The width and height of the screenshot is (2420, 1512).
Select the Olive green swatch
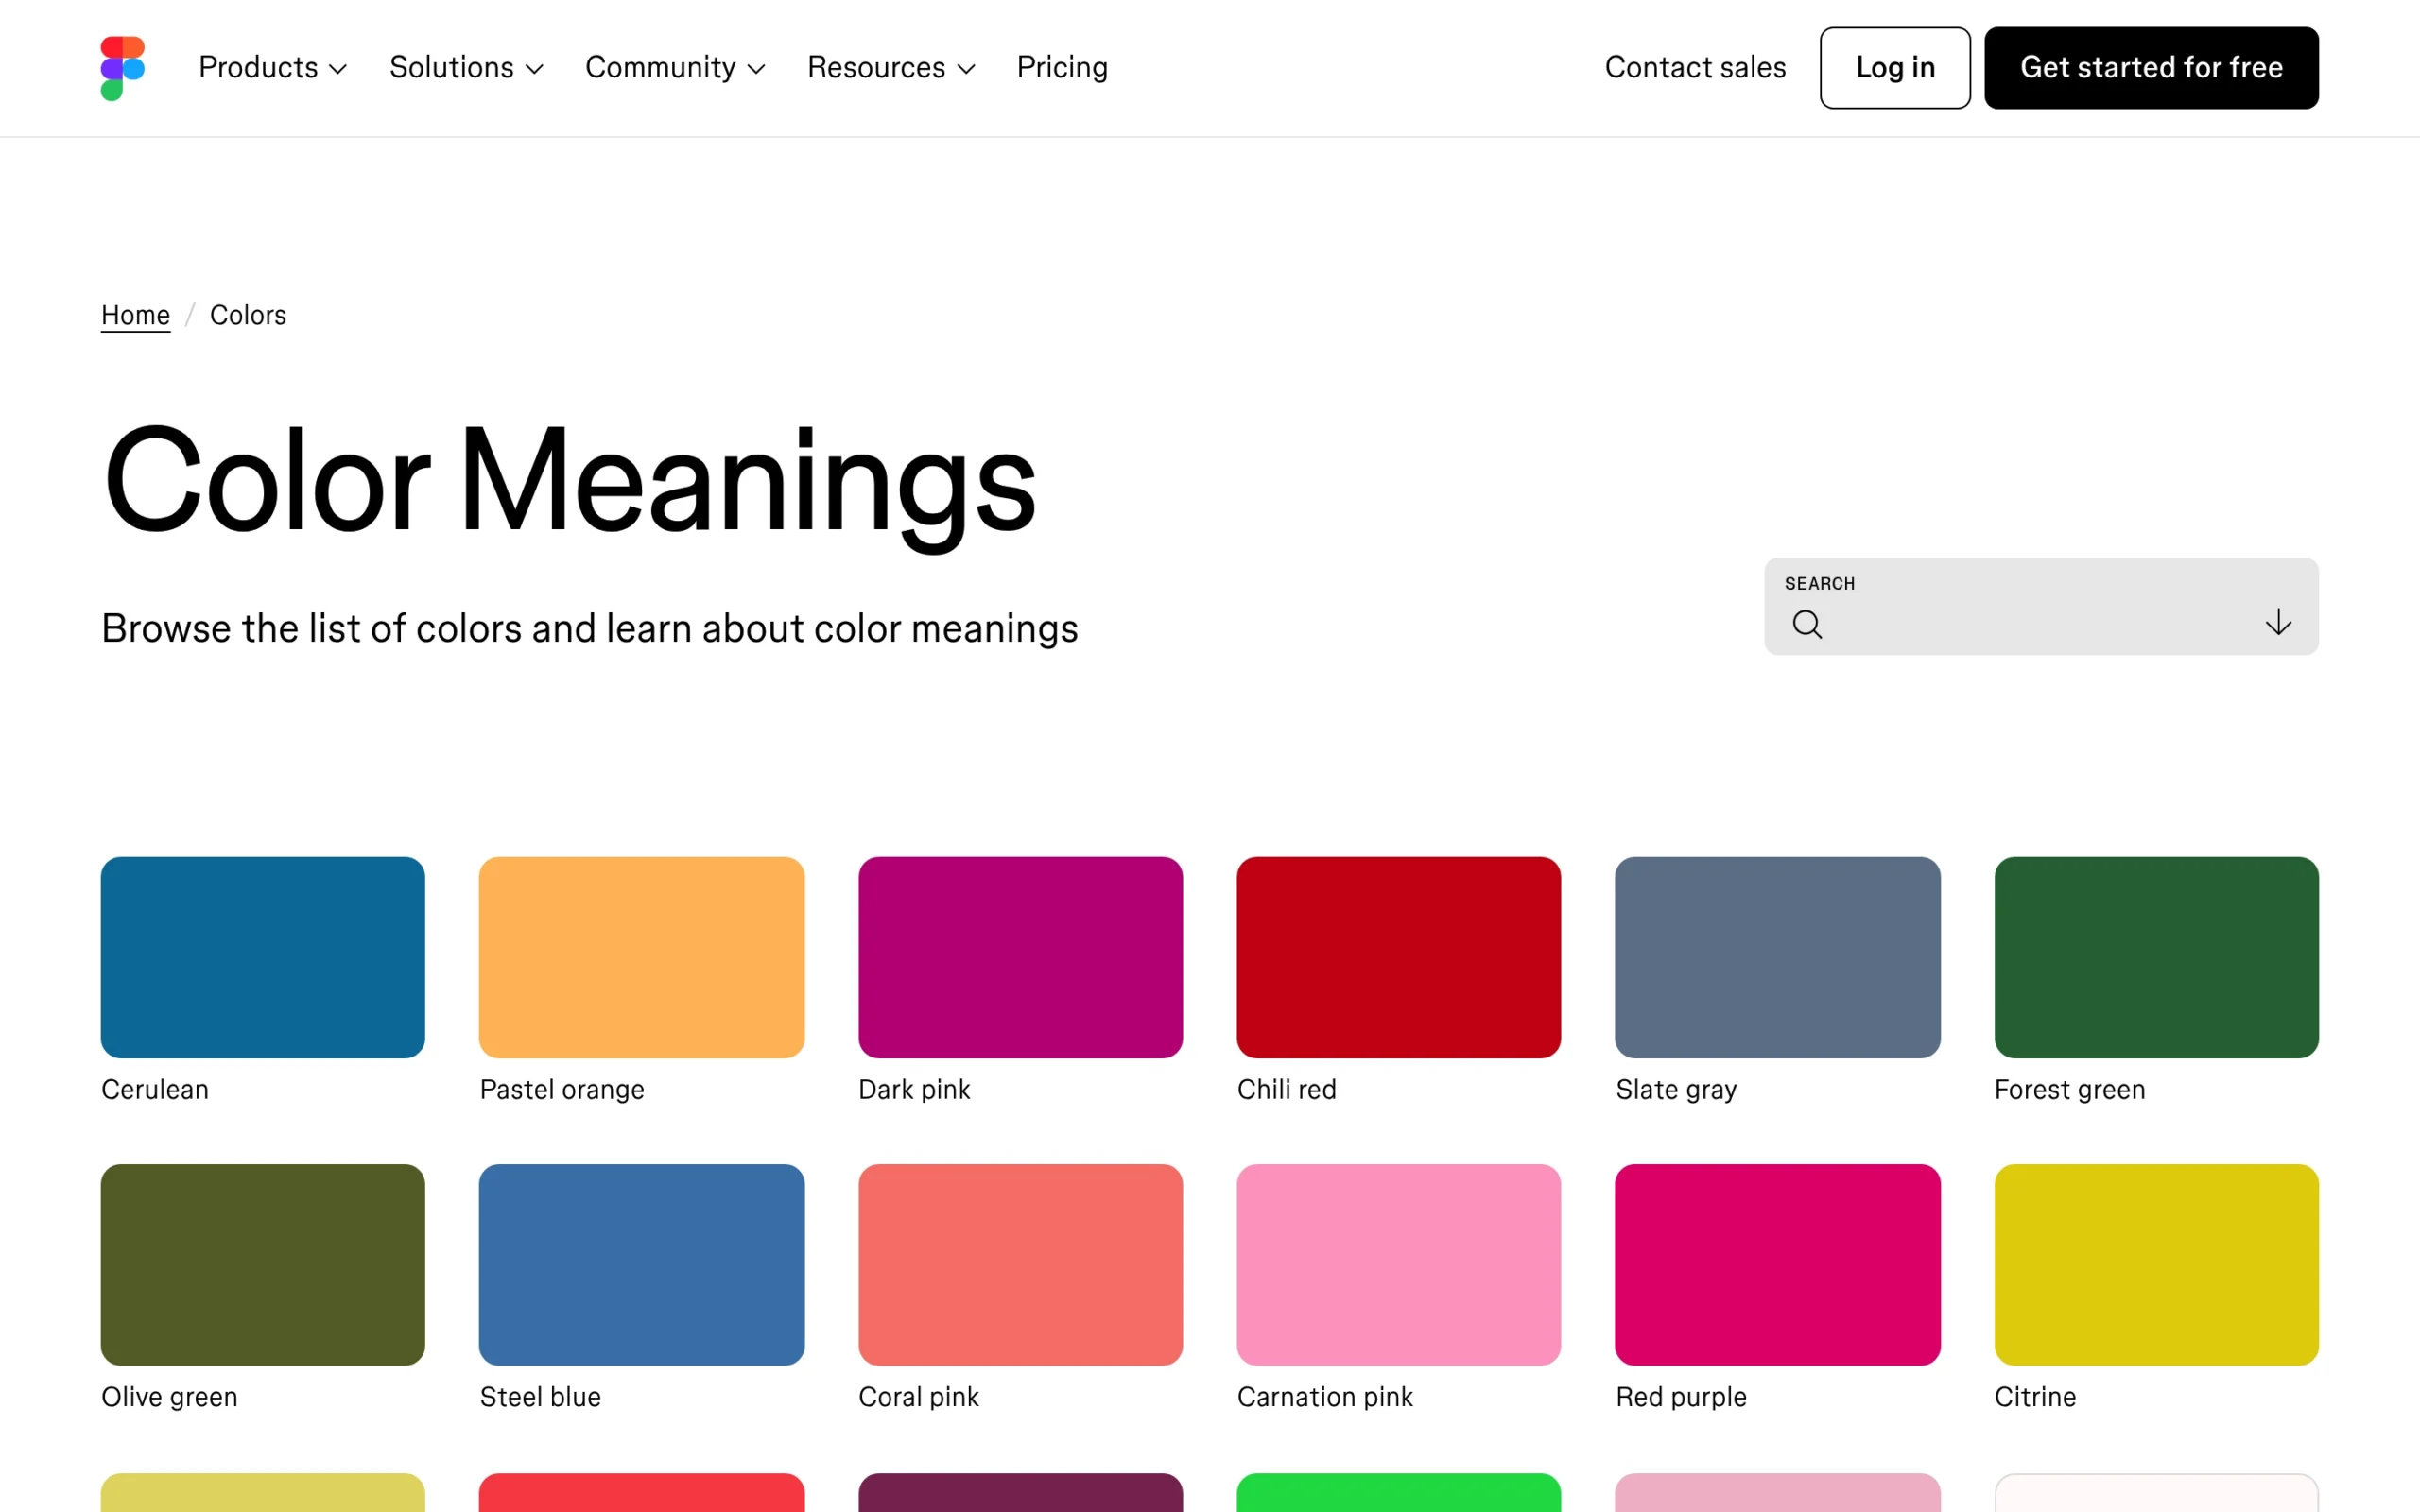tap(263, 1264)
